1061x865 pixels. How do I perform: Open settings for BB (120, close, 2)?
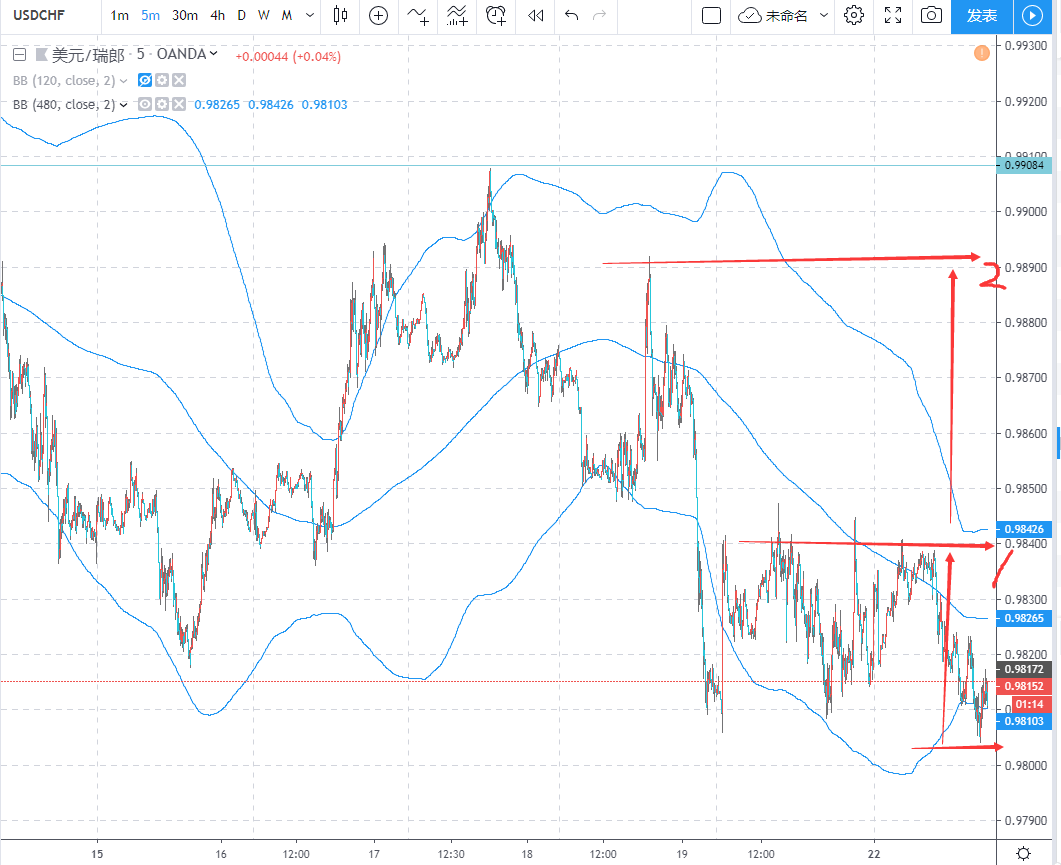pos(162,81)
